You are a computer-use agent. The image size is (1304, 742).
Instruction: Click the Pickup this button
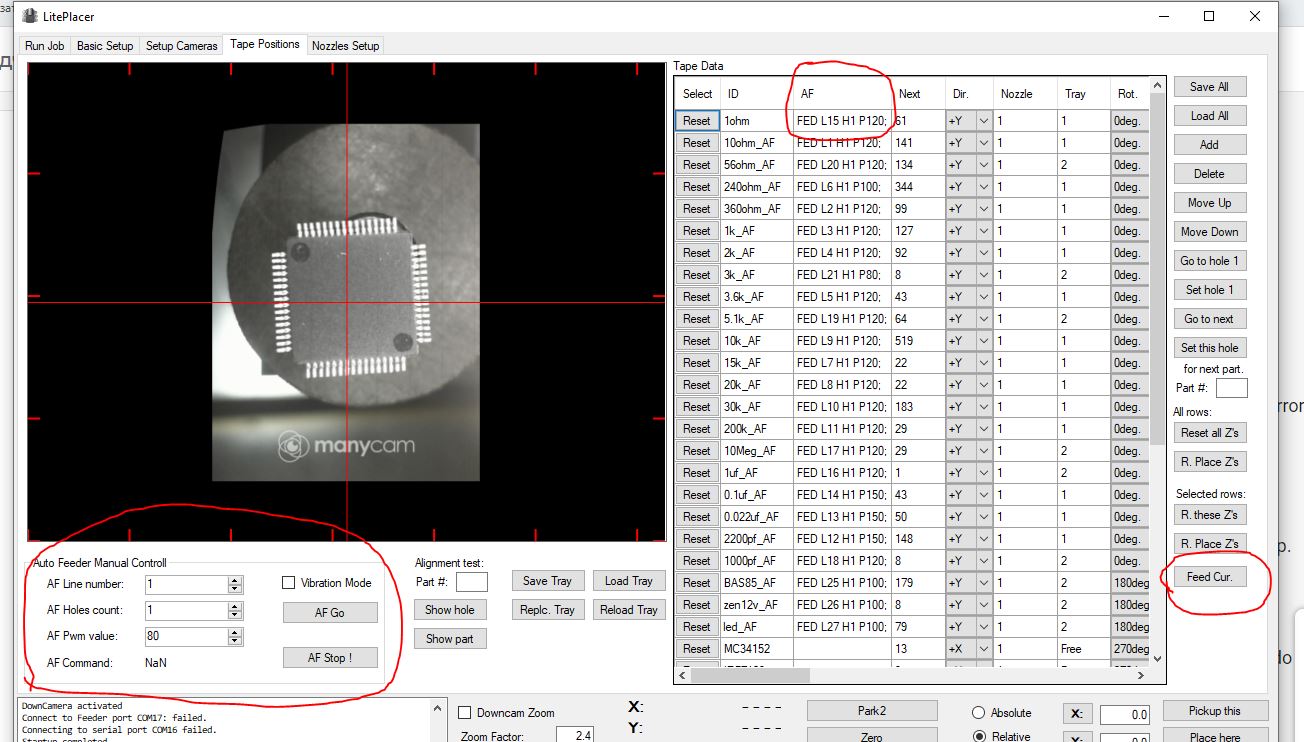click(1215, 711)
